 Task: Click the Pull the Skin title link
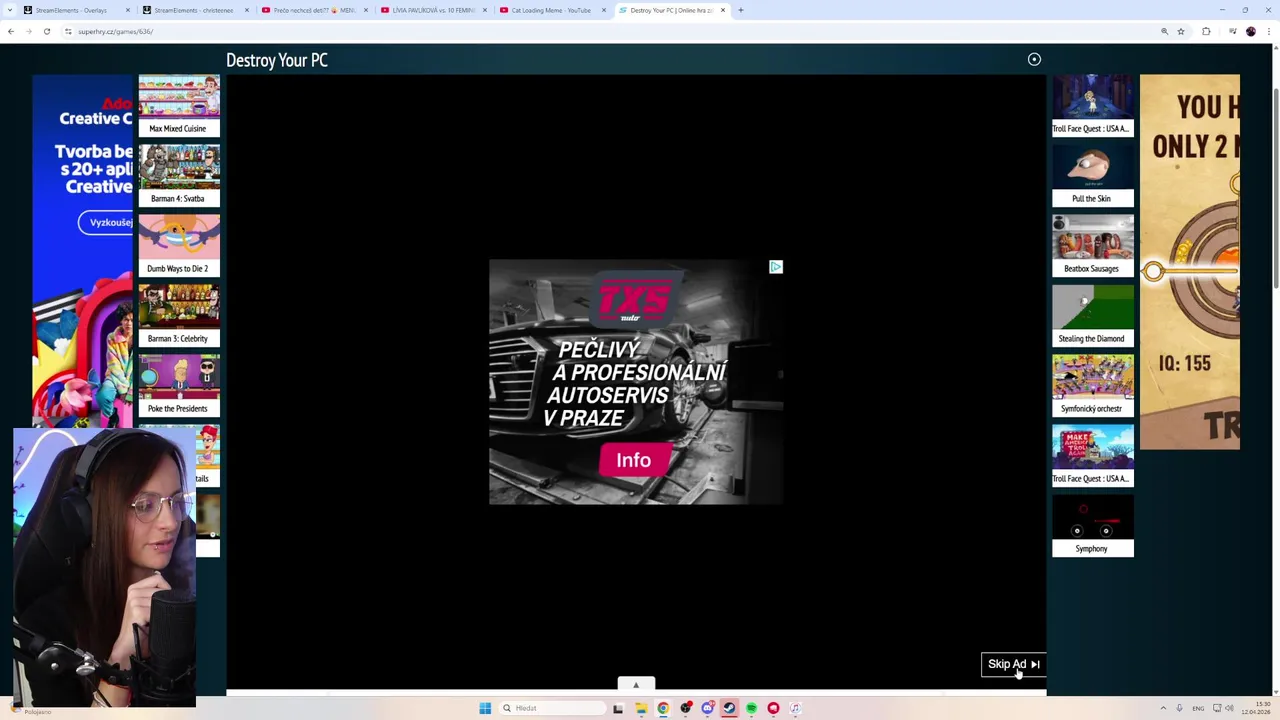coord(1091,198)
